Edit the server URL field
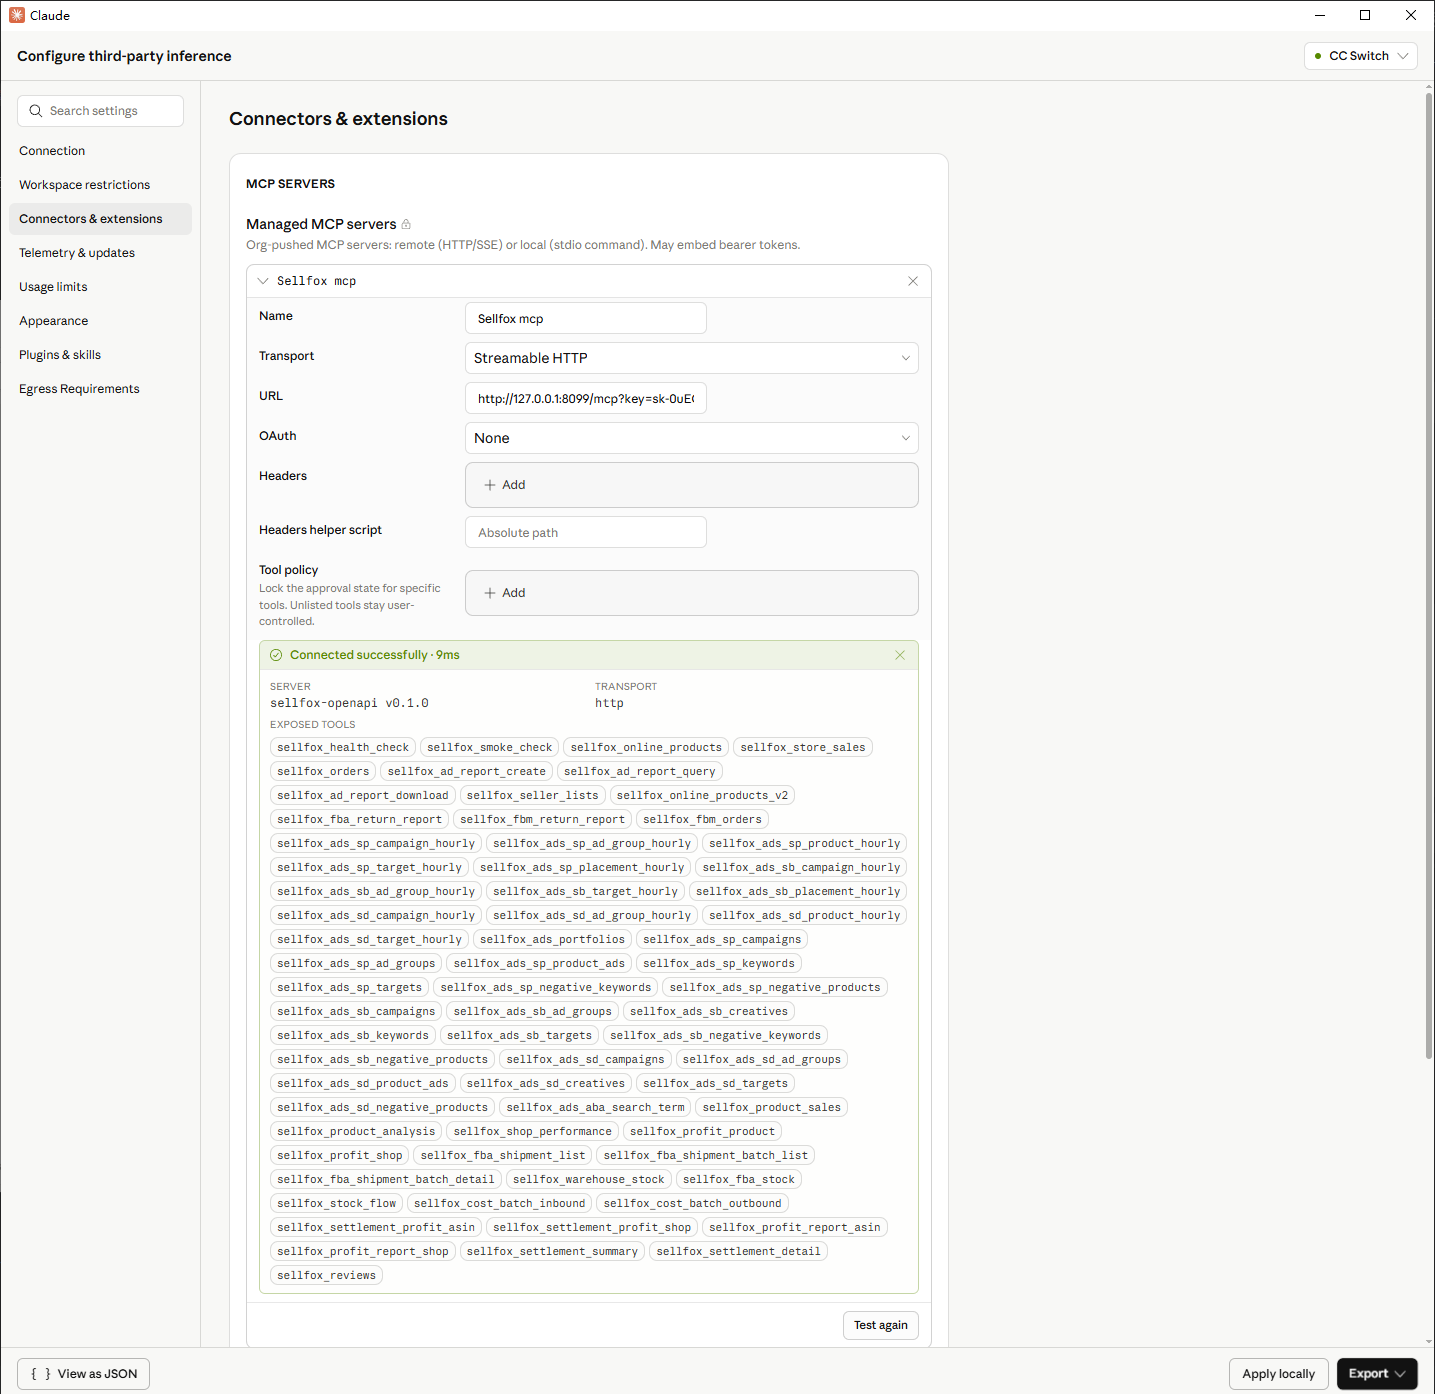The height and width of the screenshot is (1394, 1435). coord(586,398)
